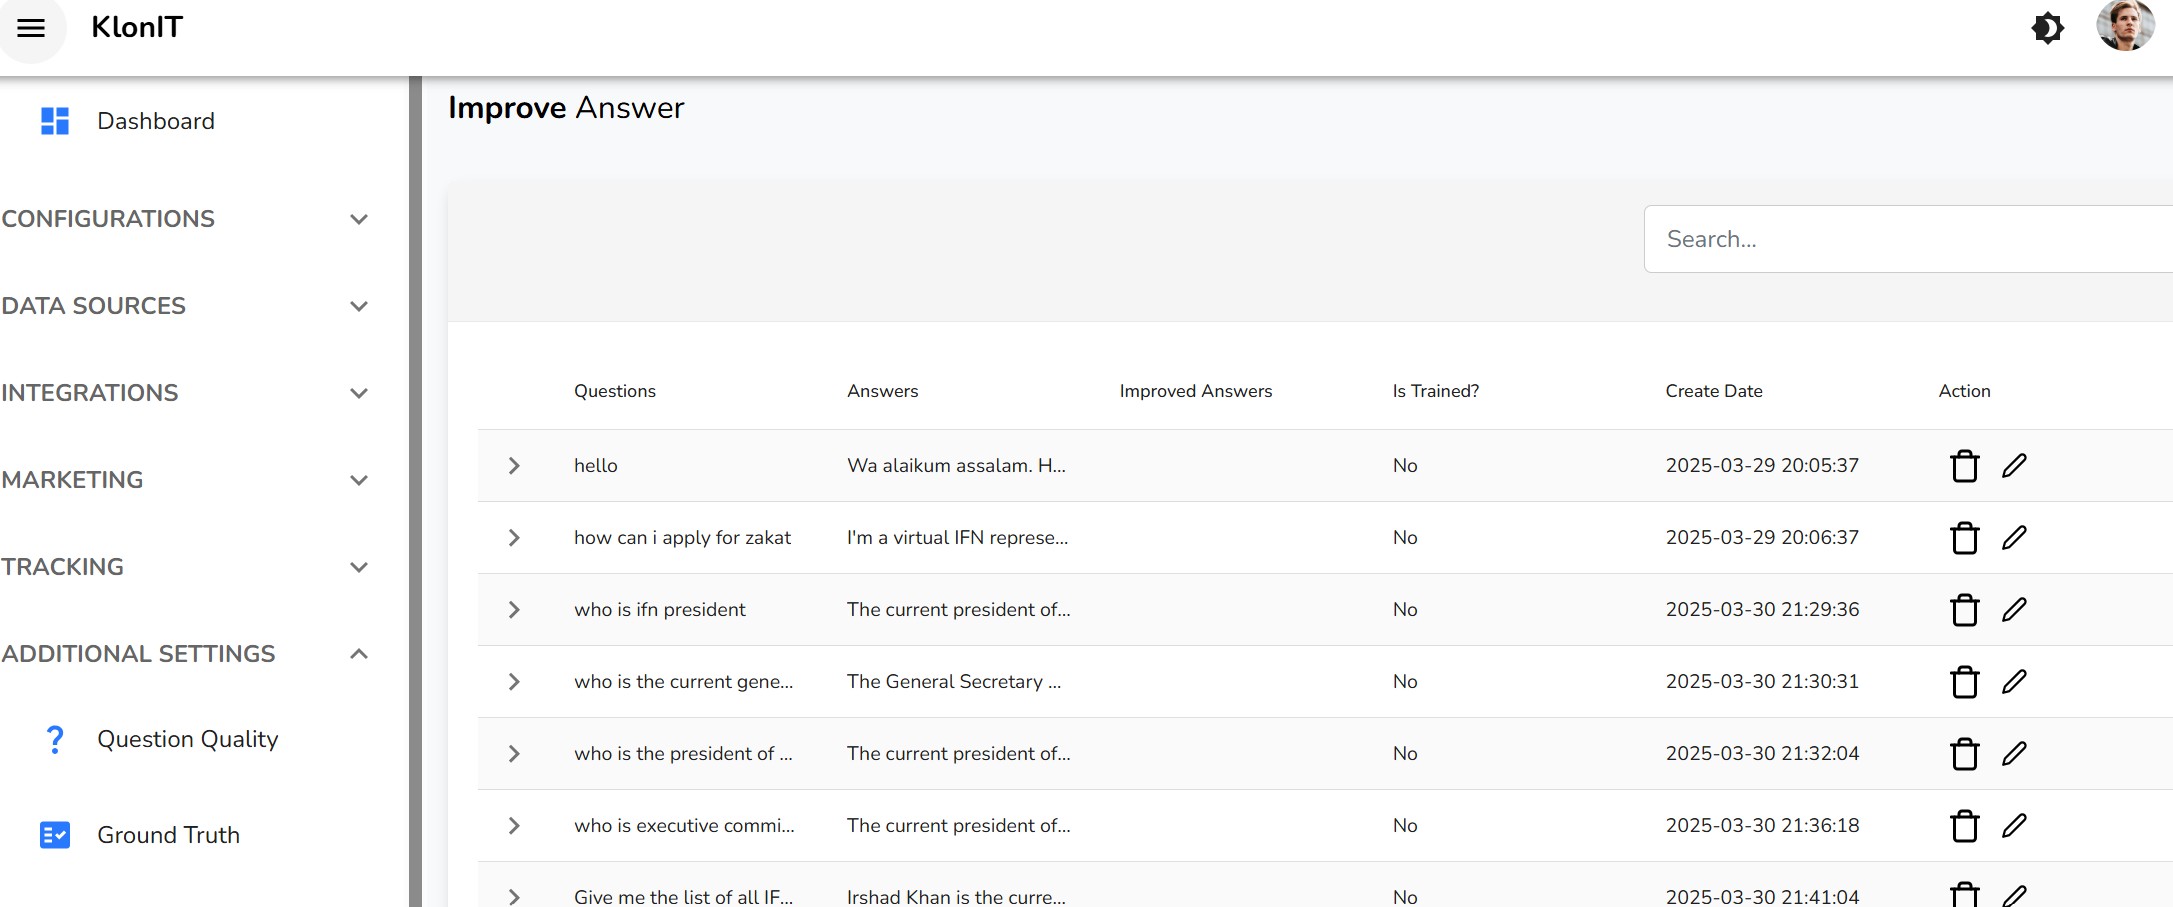
Task: Edit the 'hello' question answer
Action: (2014, 466)
